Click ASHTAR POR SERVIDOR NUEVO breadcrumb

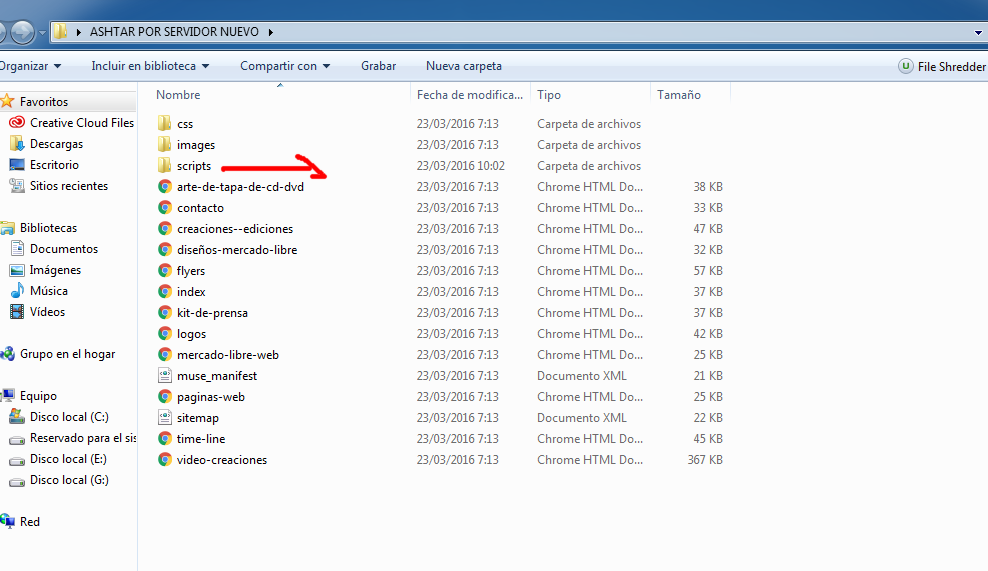pyautogui.click(x=174, y=32)
